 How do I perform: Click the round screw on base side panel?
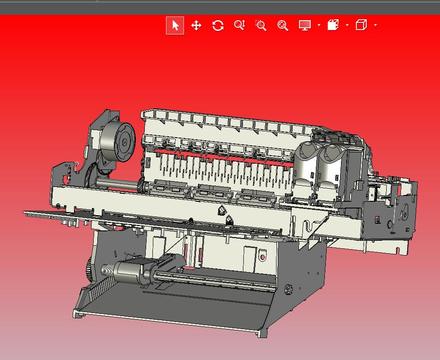pyautogui.click(x=288, y=289)
